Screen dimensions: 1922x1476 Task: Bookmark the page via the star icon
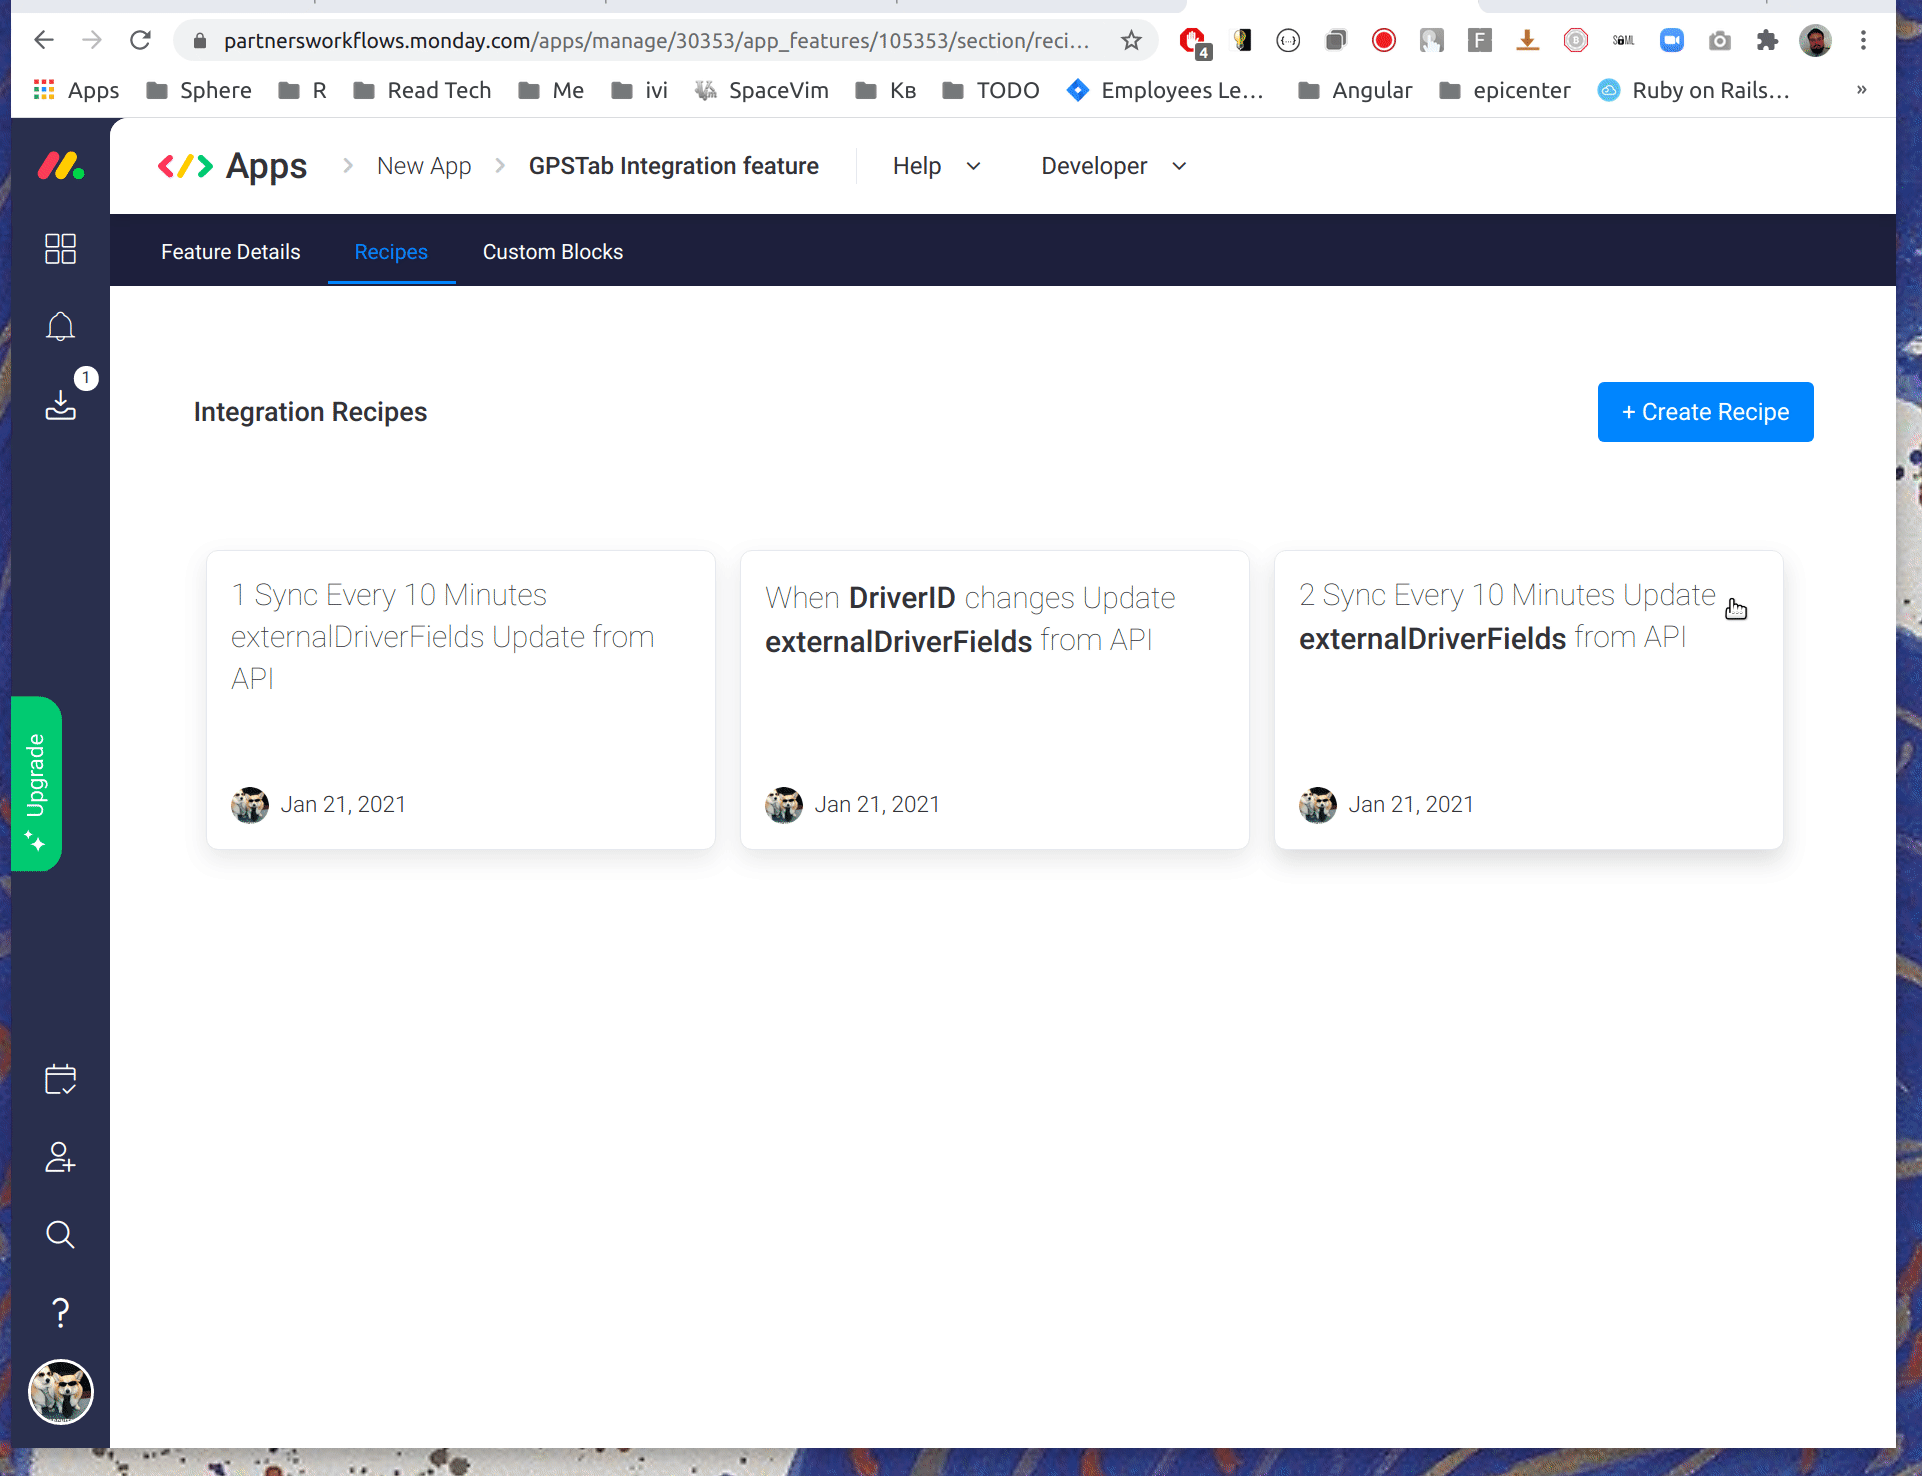coord(1130,41)
